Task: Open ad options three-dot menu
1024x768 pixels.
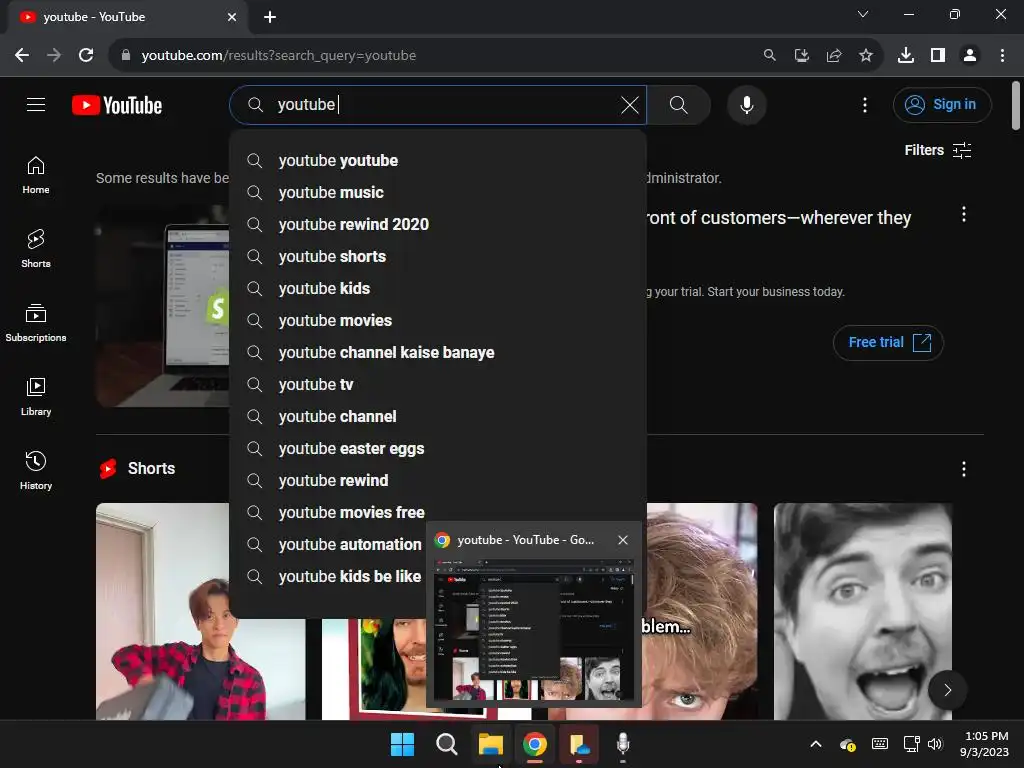Action: tap(963, 215)
